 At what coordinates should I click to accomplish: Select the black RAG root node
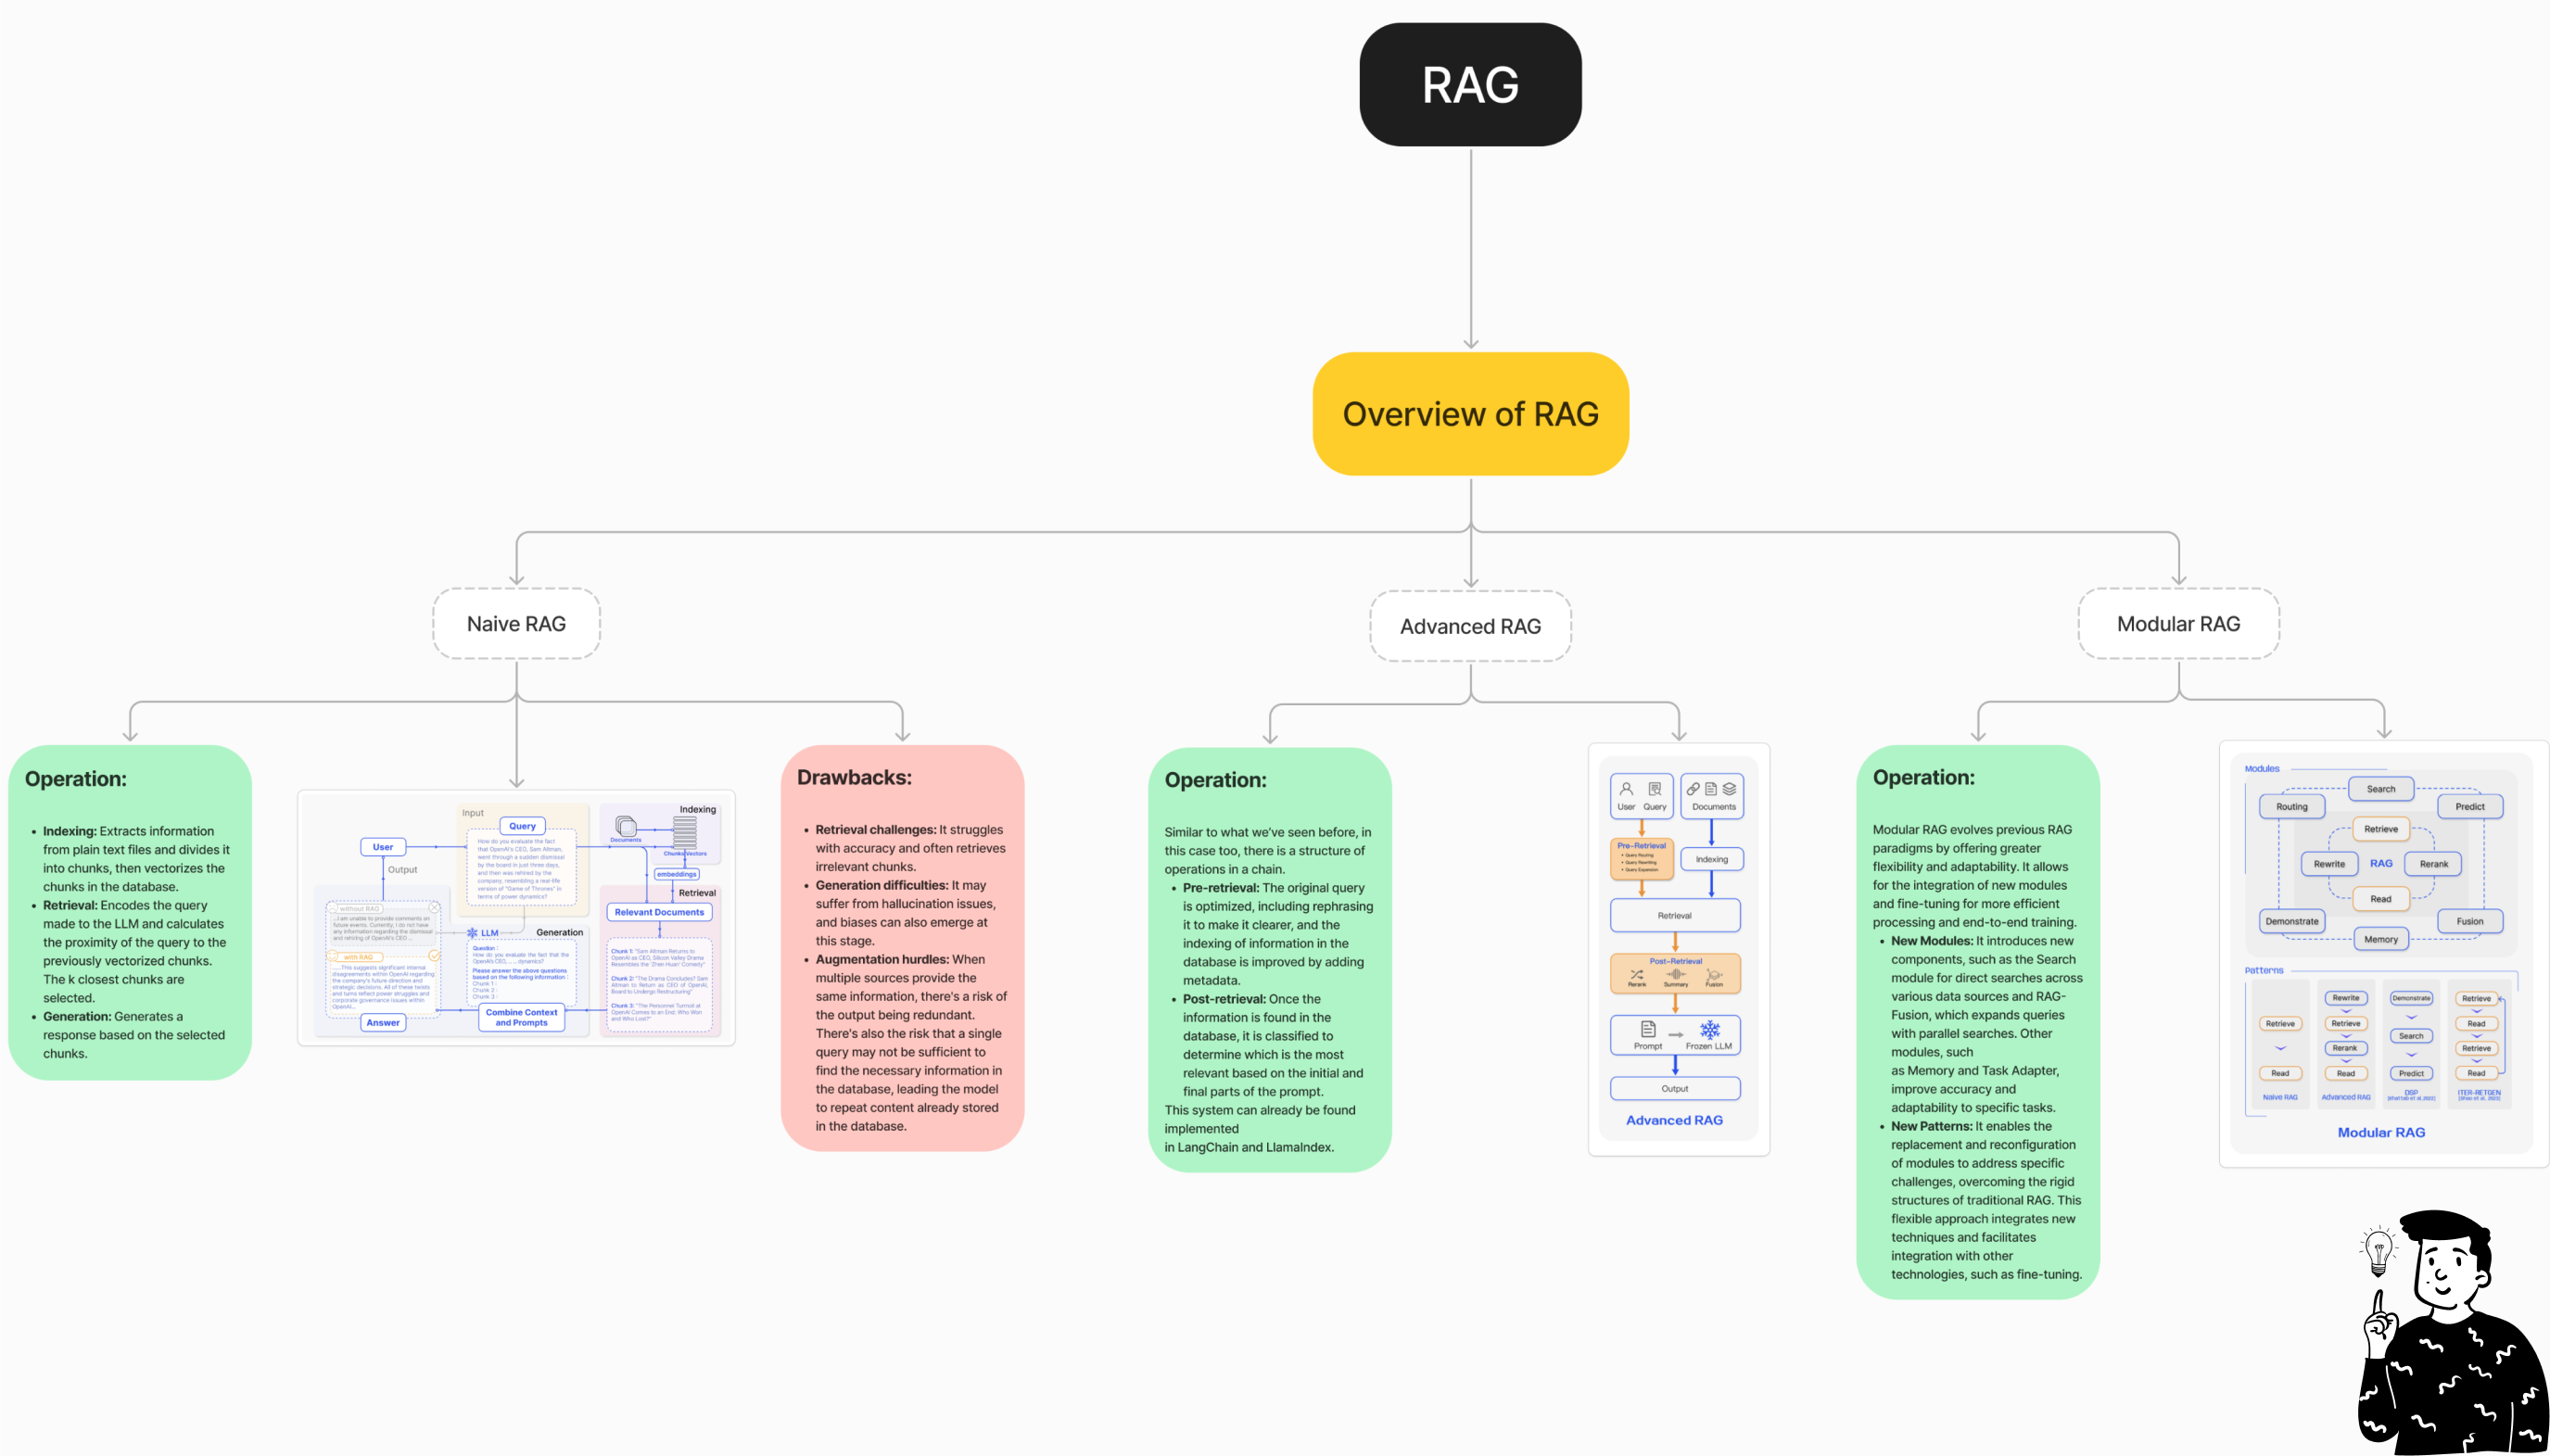1470,85
